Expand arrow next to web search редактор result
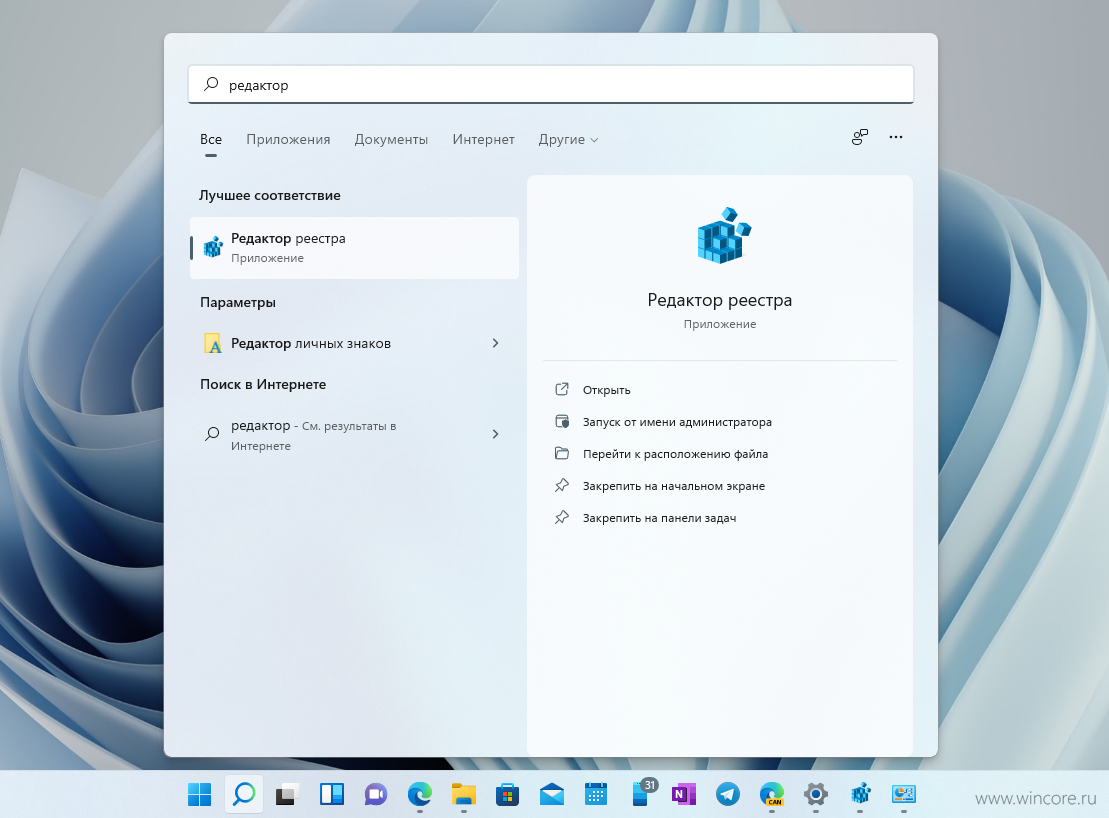 [495, 433]
